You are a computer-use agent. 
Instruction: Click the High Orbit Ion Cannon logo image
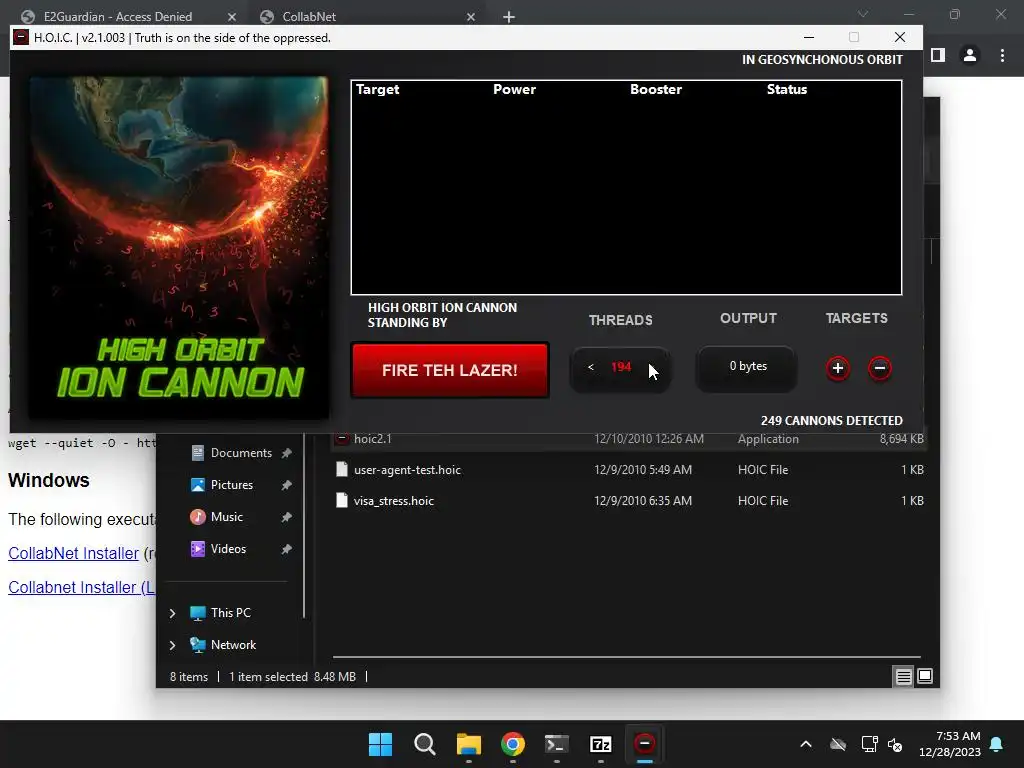179,248
